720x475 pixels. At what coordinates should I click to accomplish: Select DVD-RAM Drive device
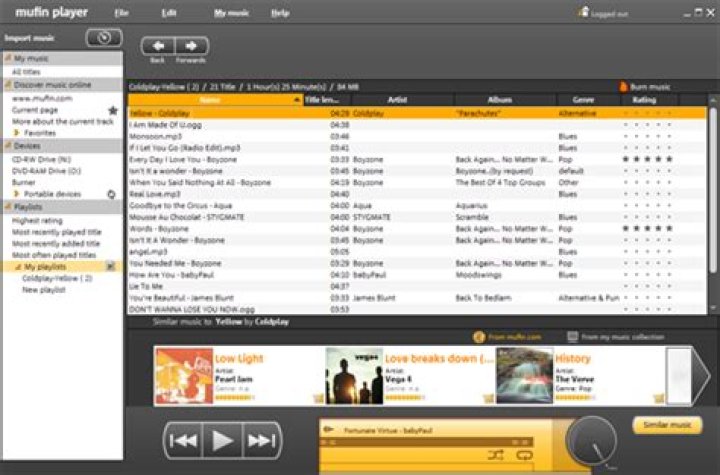point(46,171)
